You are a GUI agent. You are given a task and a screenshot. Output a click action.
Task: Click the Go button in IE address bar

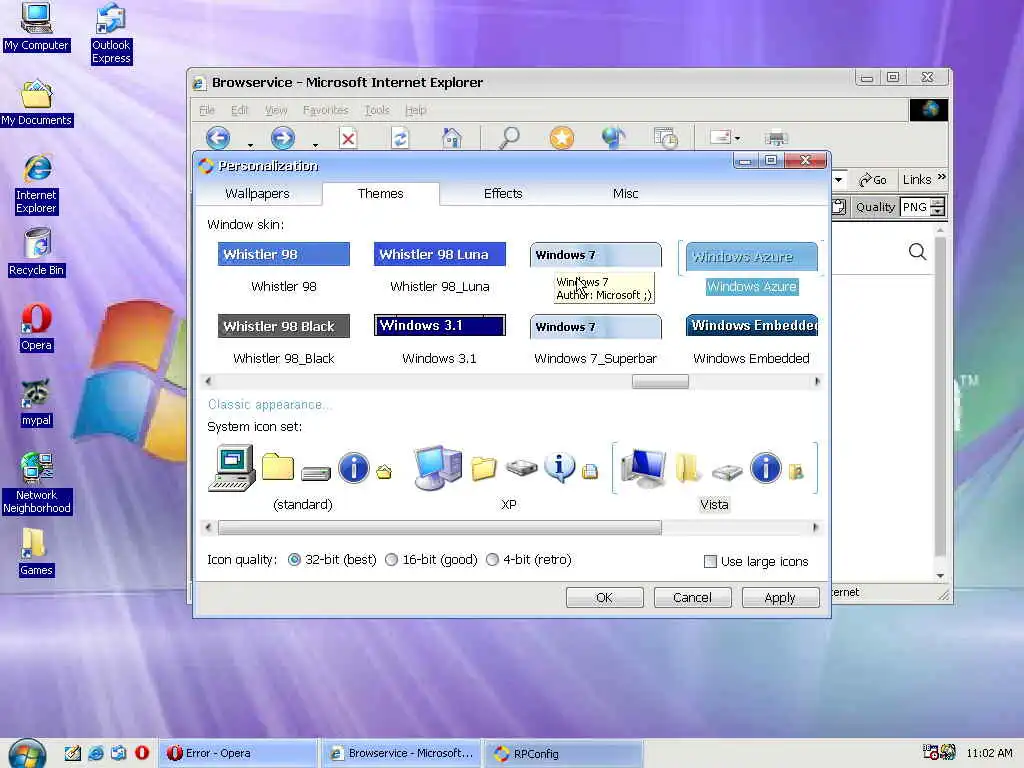click(x=873, y=180)
